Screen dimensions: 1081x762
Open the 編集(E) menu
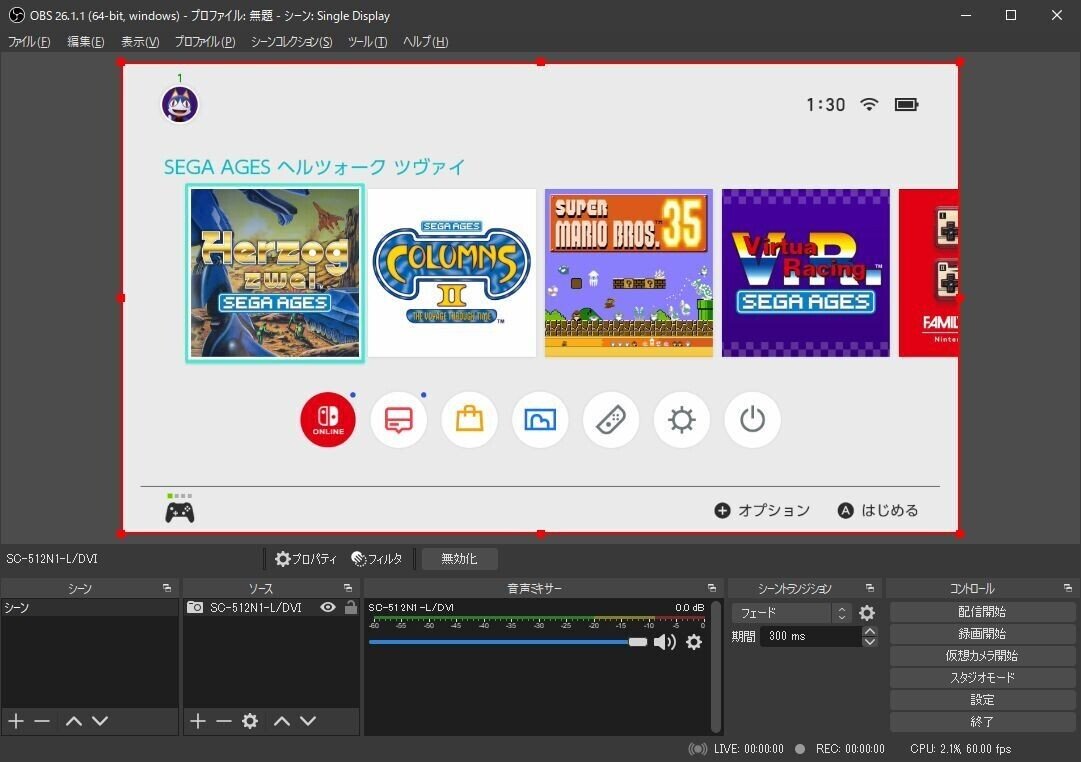click(85, 41)
